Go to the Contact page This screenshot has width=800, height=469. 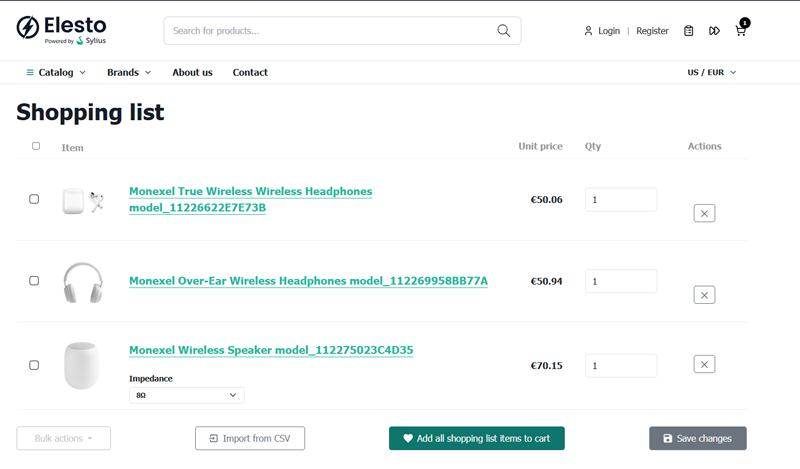coord(250,72)
